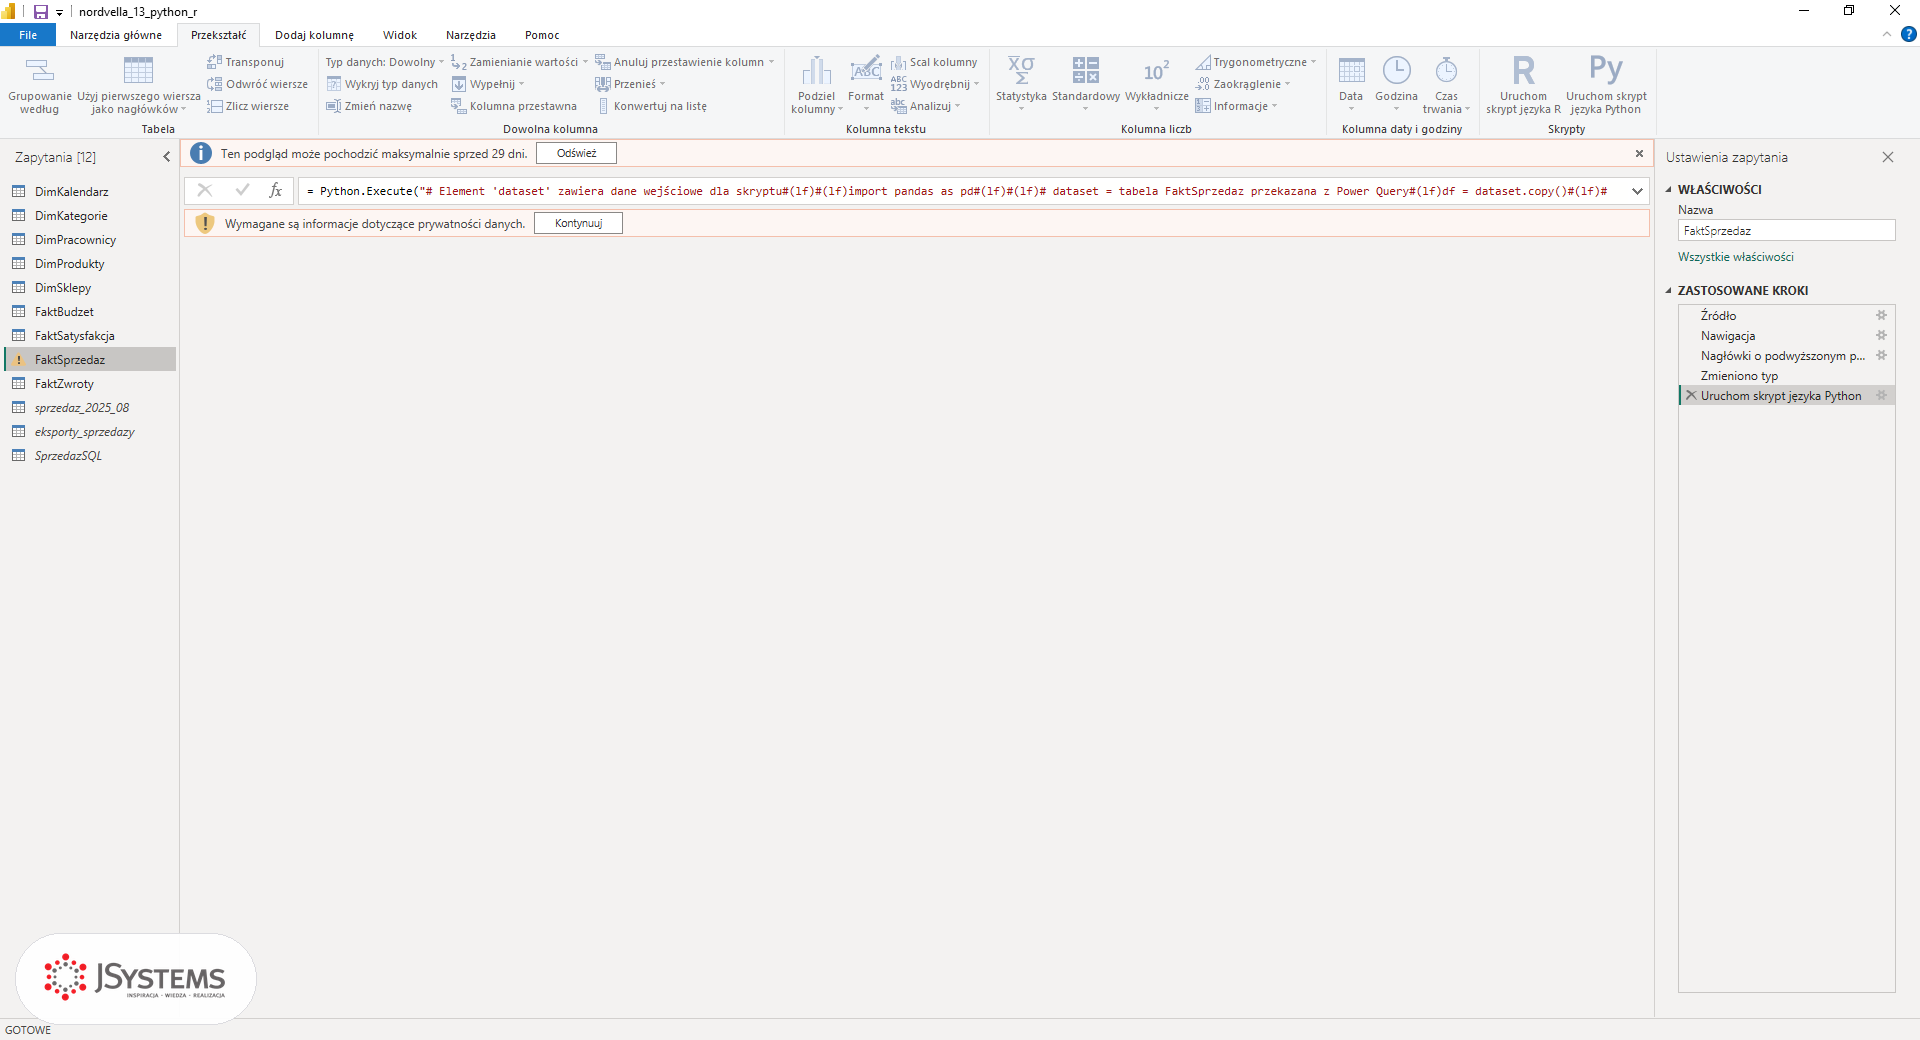Image resolution: width=1920 pixels, height=1040 pixels.
Task: Cancel formula edit with X icon
Action: 204,190
